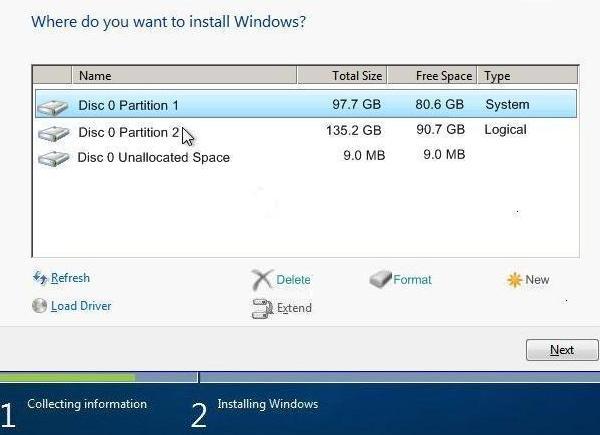Click the Load Driver disc icon
Screen dimensions: 600x435
tap(39, 306)
